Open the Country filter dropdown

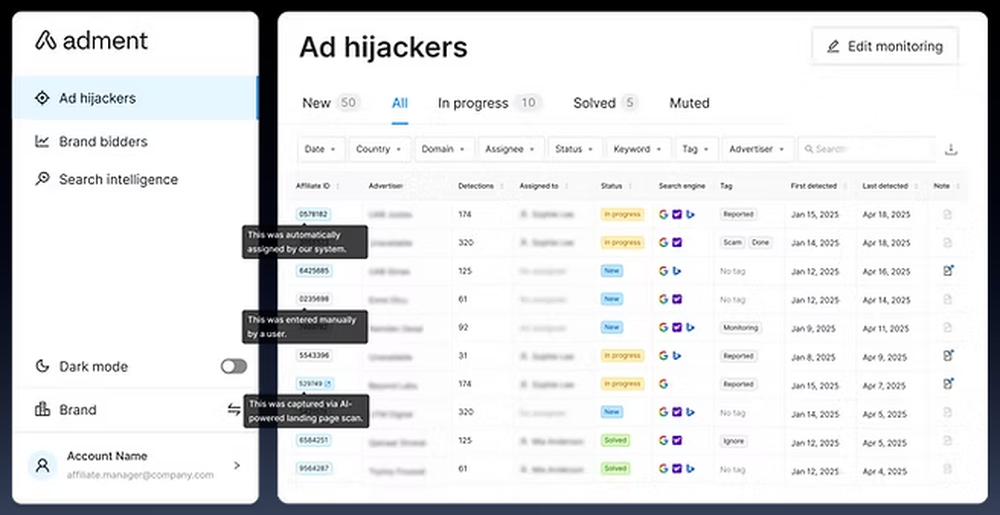pos(379,149)
